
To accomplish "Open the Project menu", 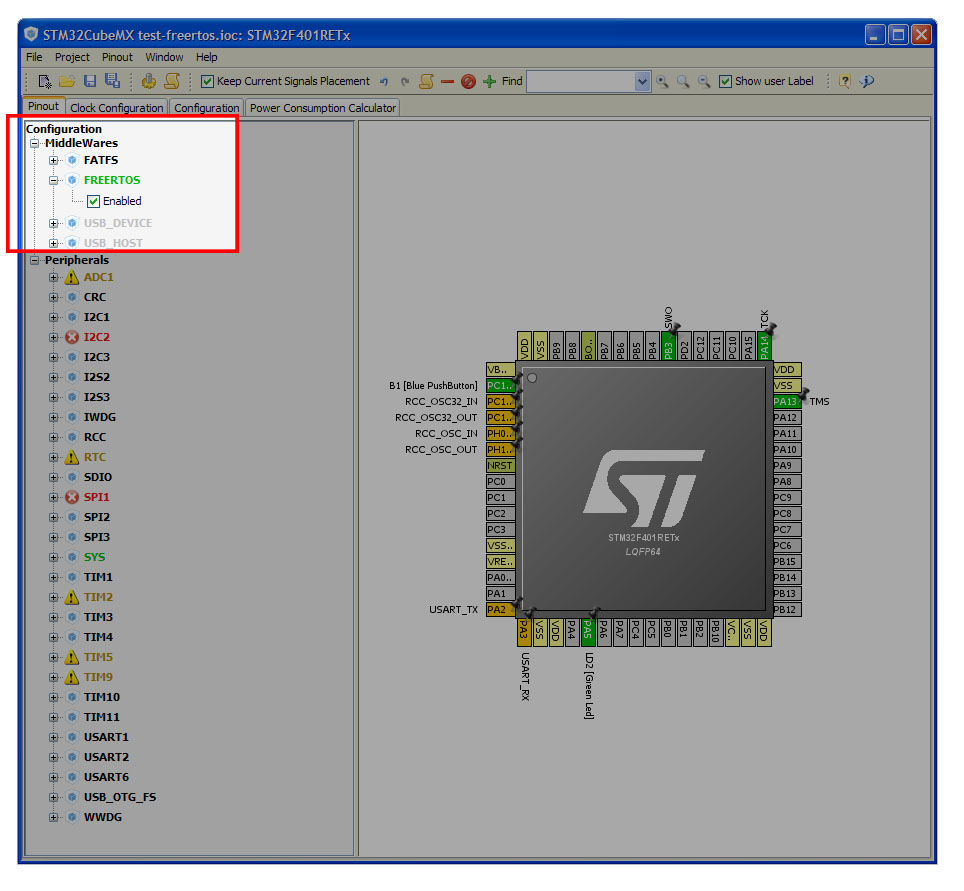I will [x=72, y=57].
